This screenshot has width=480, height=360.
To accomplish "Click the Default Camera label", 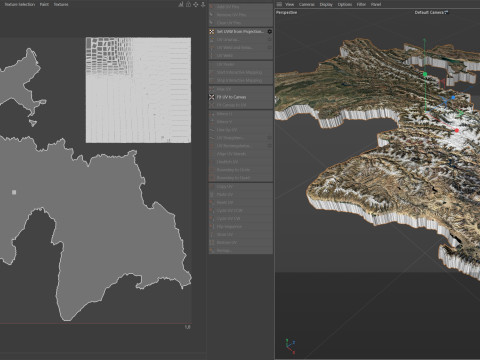I will [x=429, y=12].
